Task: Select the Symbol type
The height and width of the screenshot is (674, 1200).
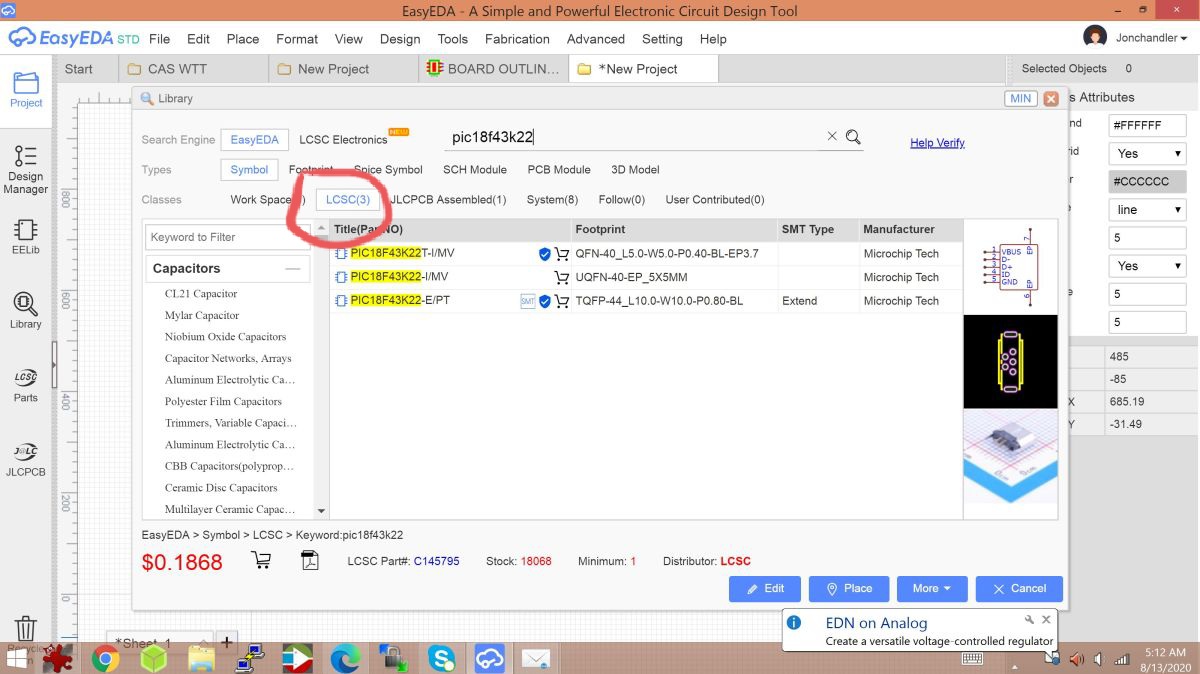Action: [x=249, y=170]
